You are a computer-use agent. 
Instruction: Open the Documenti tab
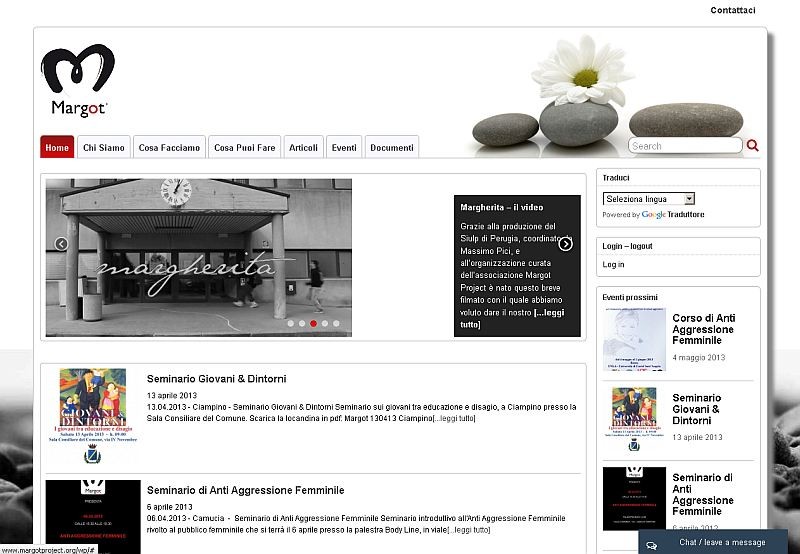point(391,148)
